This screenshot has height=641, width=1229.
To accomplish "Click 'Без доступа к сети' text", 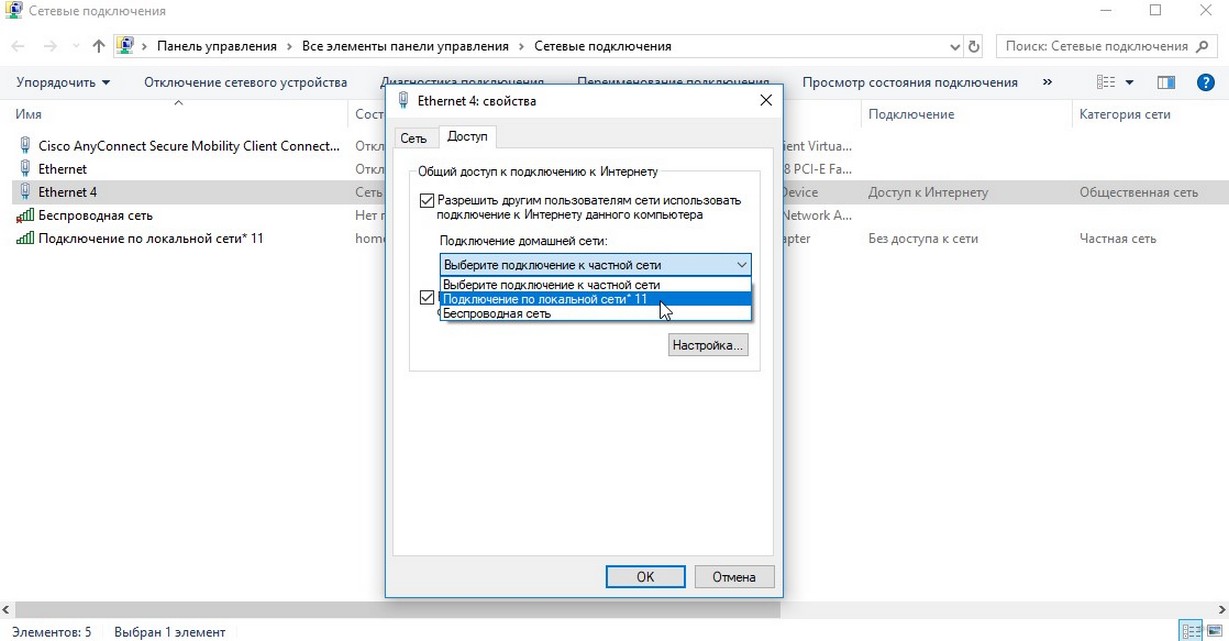I will coord(923,238).
